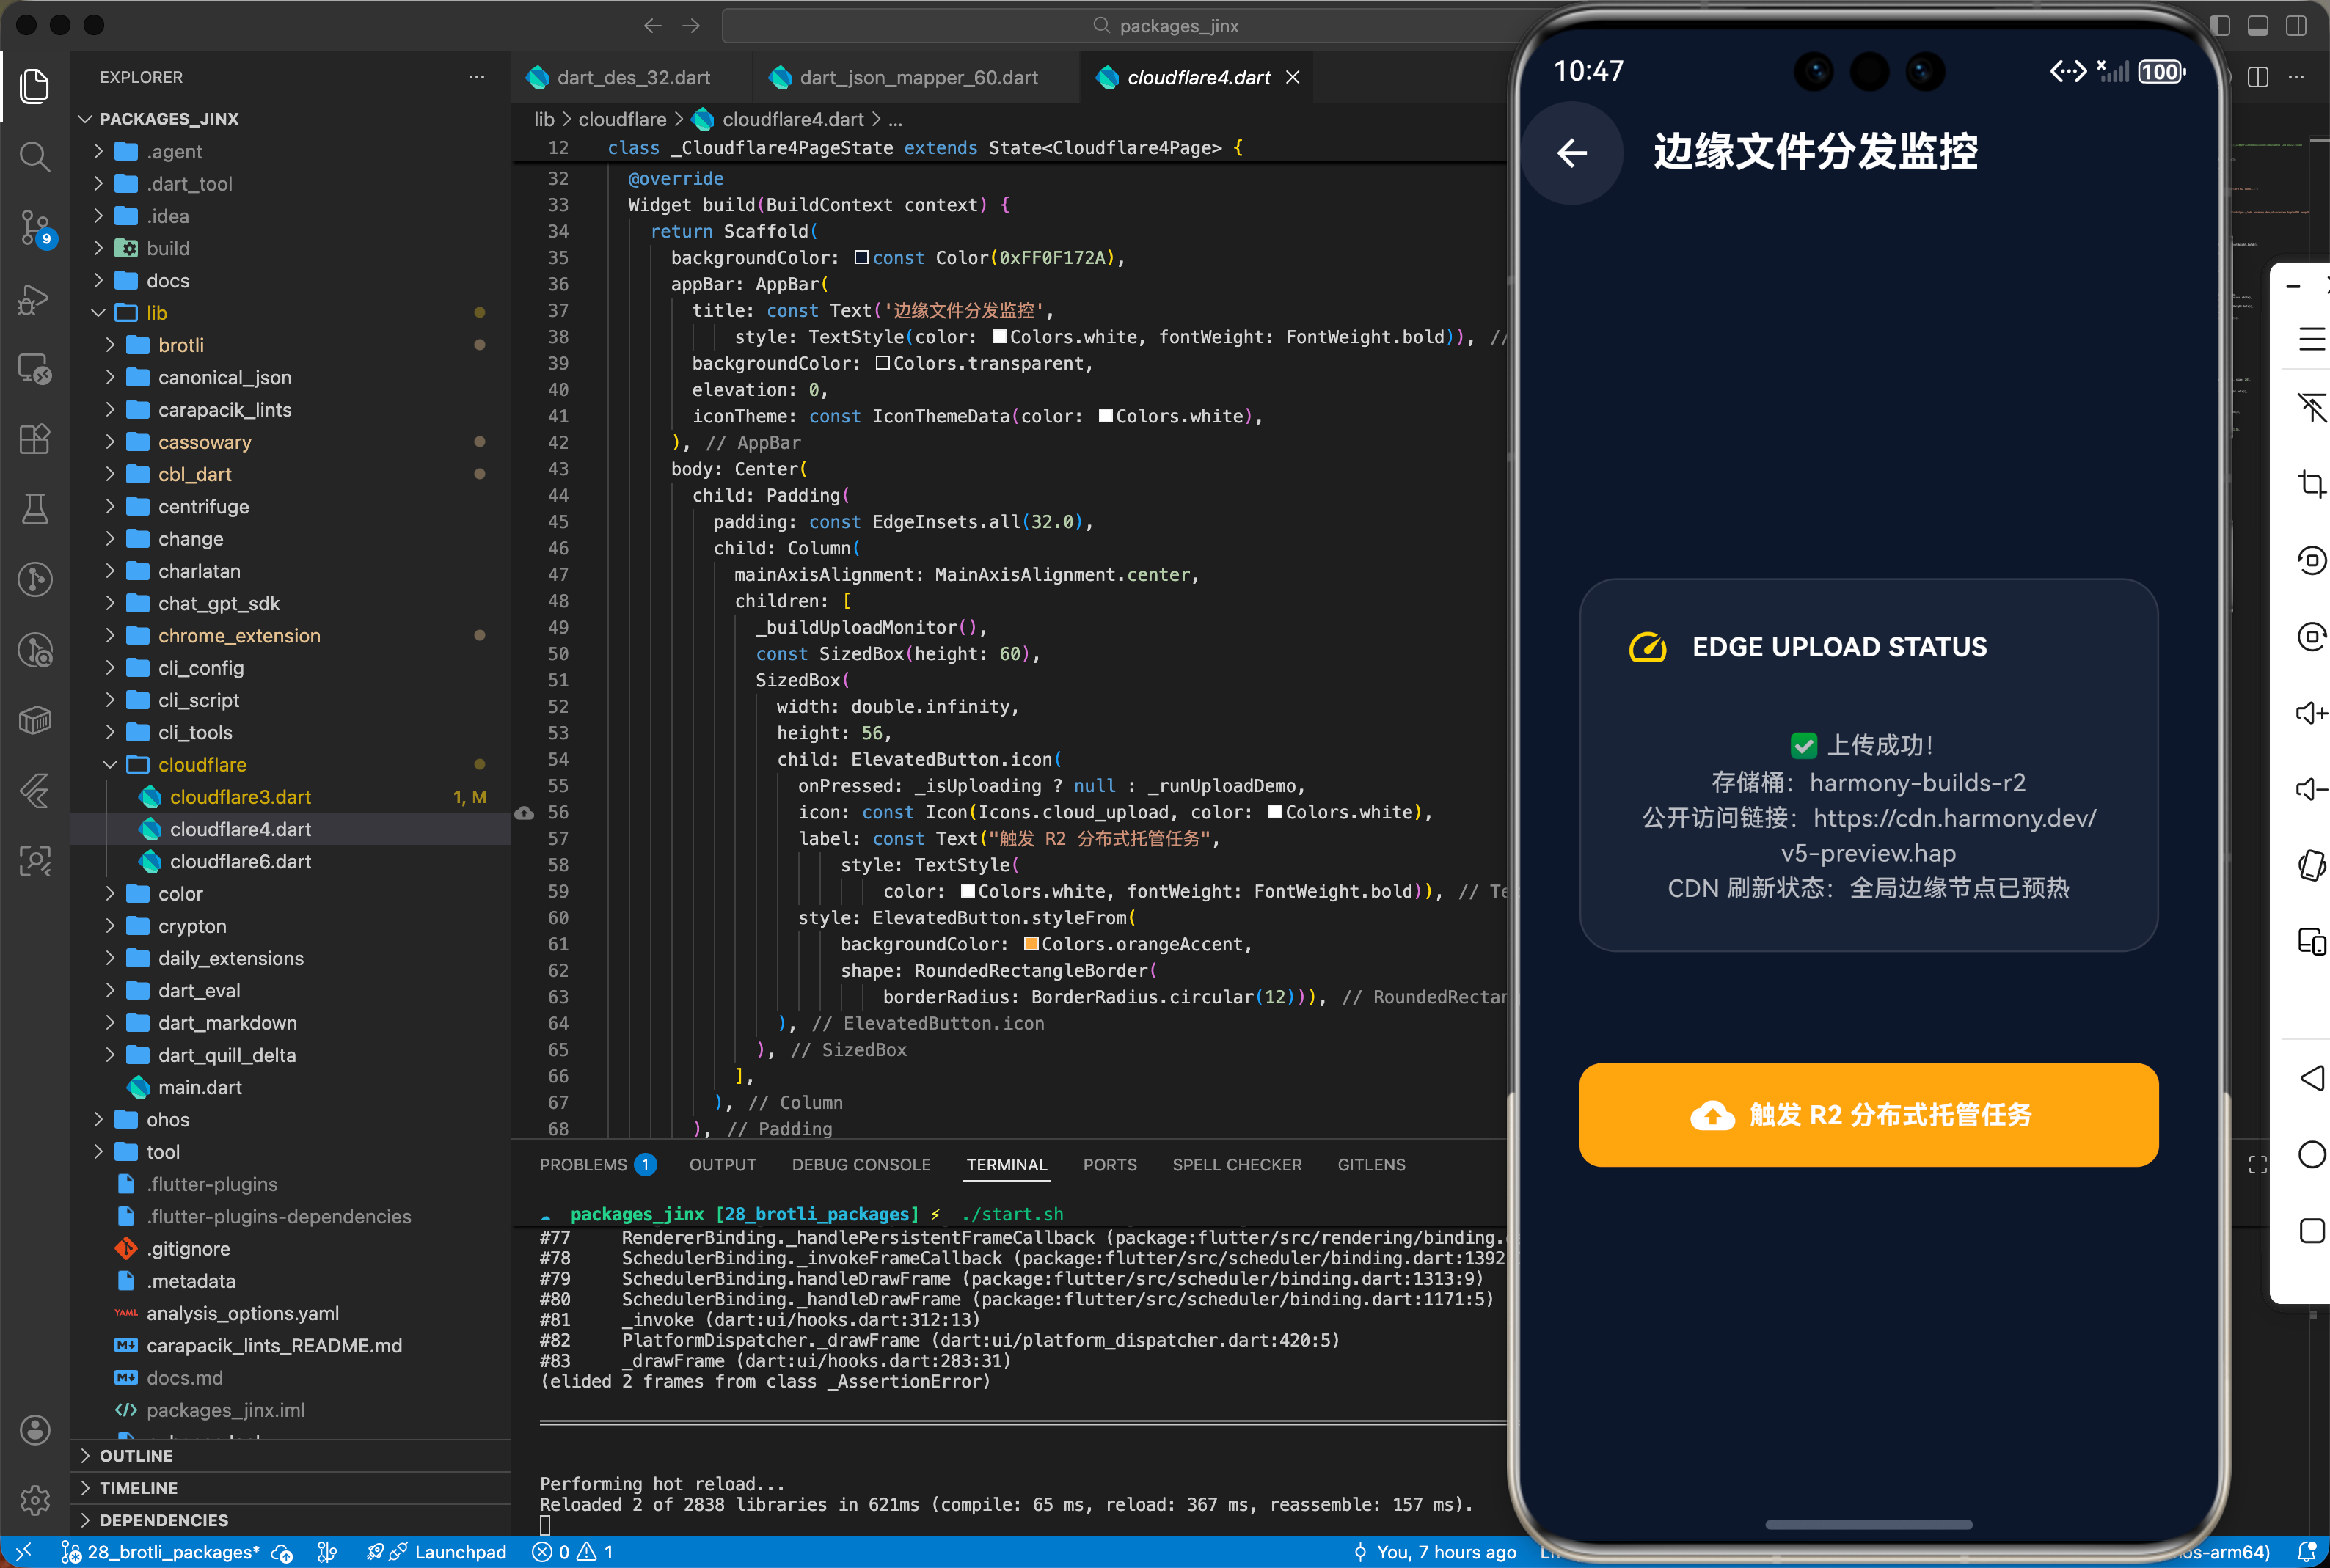The width and height of the screenshot is (2330, 1568).
Task: Open the Search view in activity bar
Action: point(35,156)
